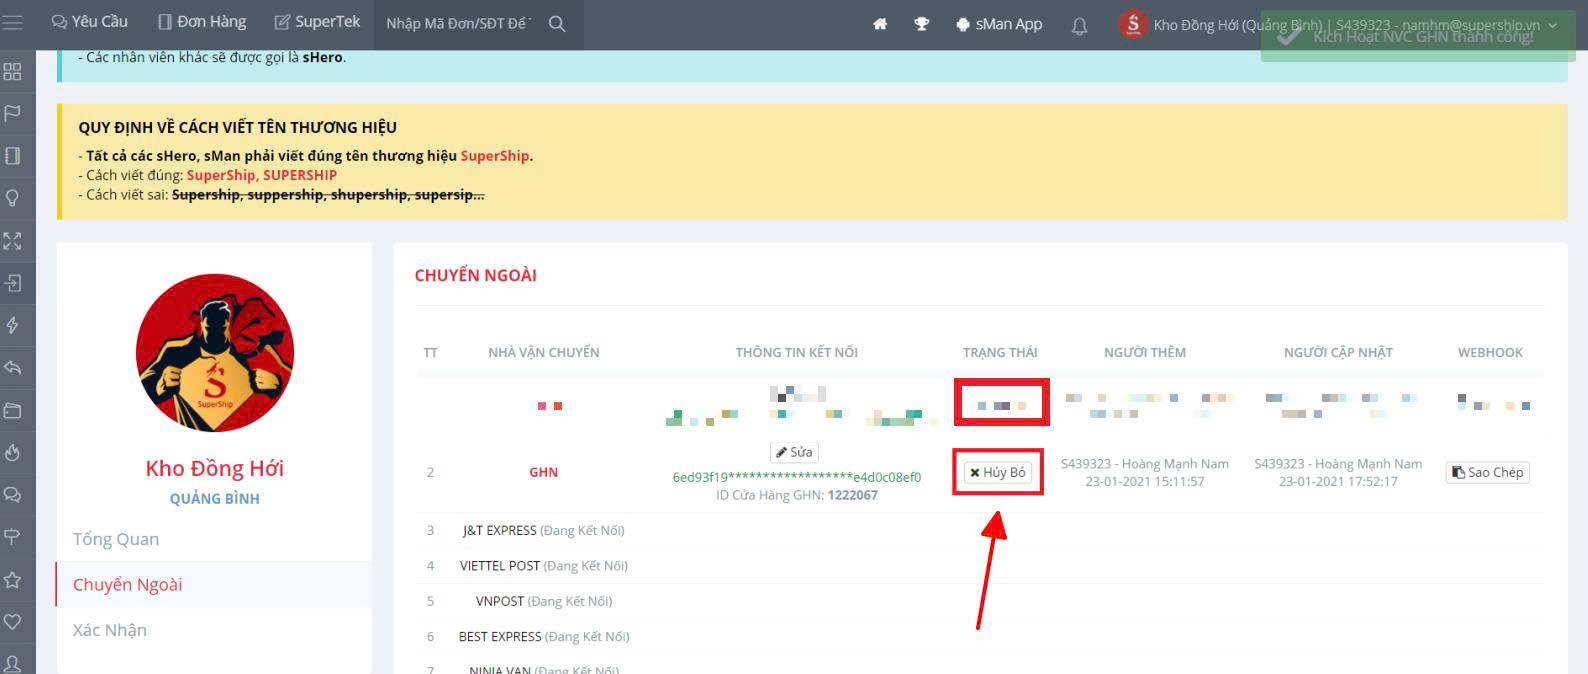Select the J&T EXPRESS row

point(980,530)
